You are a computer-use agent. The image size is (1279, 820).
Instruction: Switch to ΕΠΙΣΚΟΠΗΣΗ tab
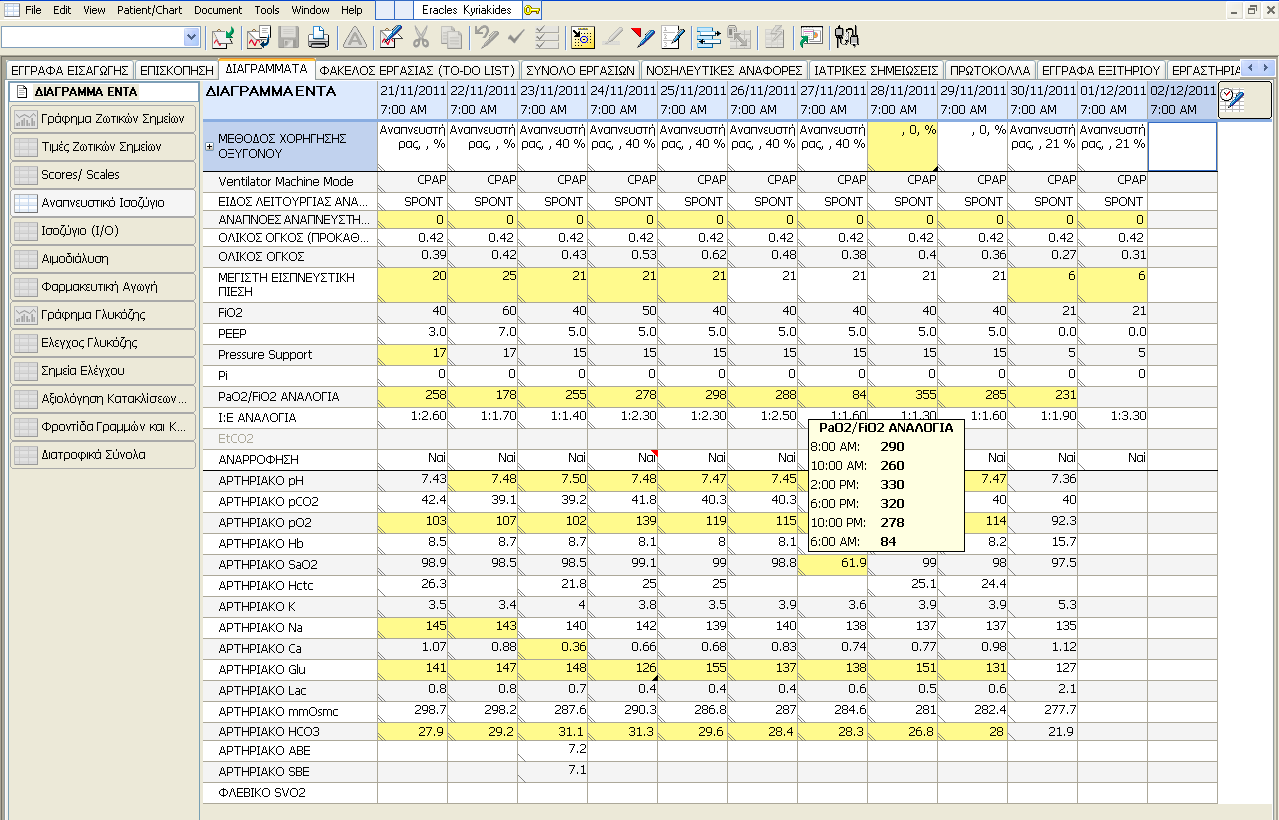click(177, 70)
